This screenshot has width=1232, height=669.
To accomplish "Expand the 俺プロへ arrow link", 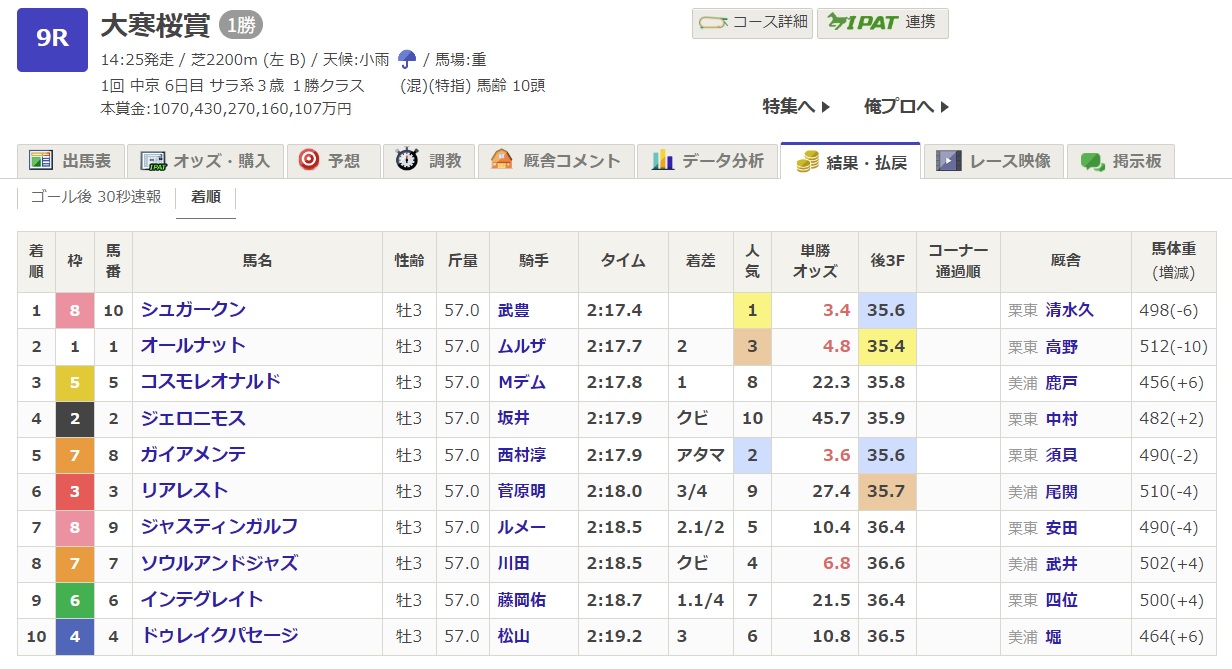I will (906, 106).
